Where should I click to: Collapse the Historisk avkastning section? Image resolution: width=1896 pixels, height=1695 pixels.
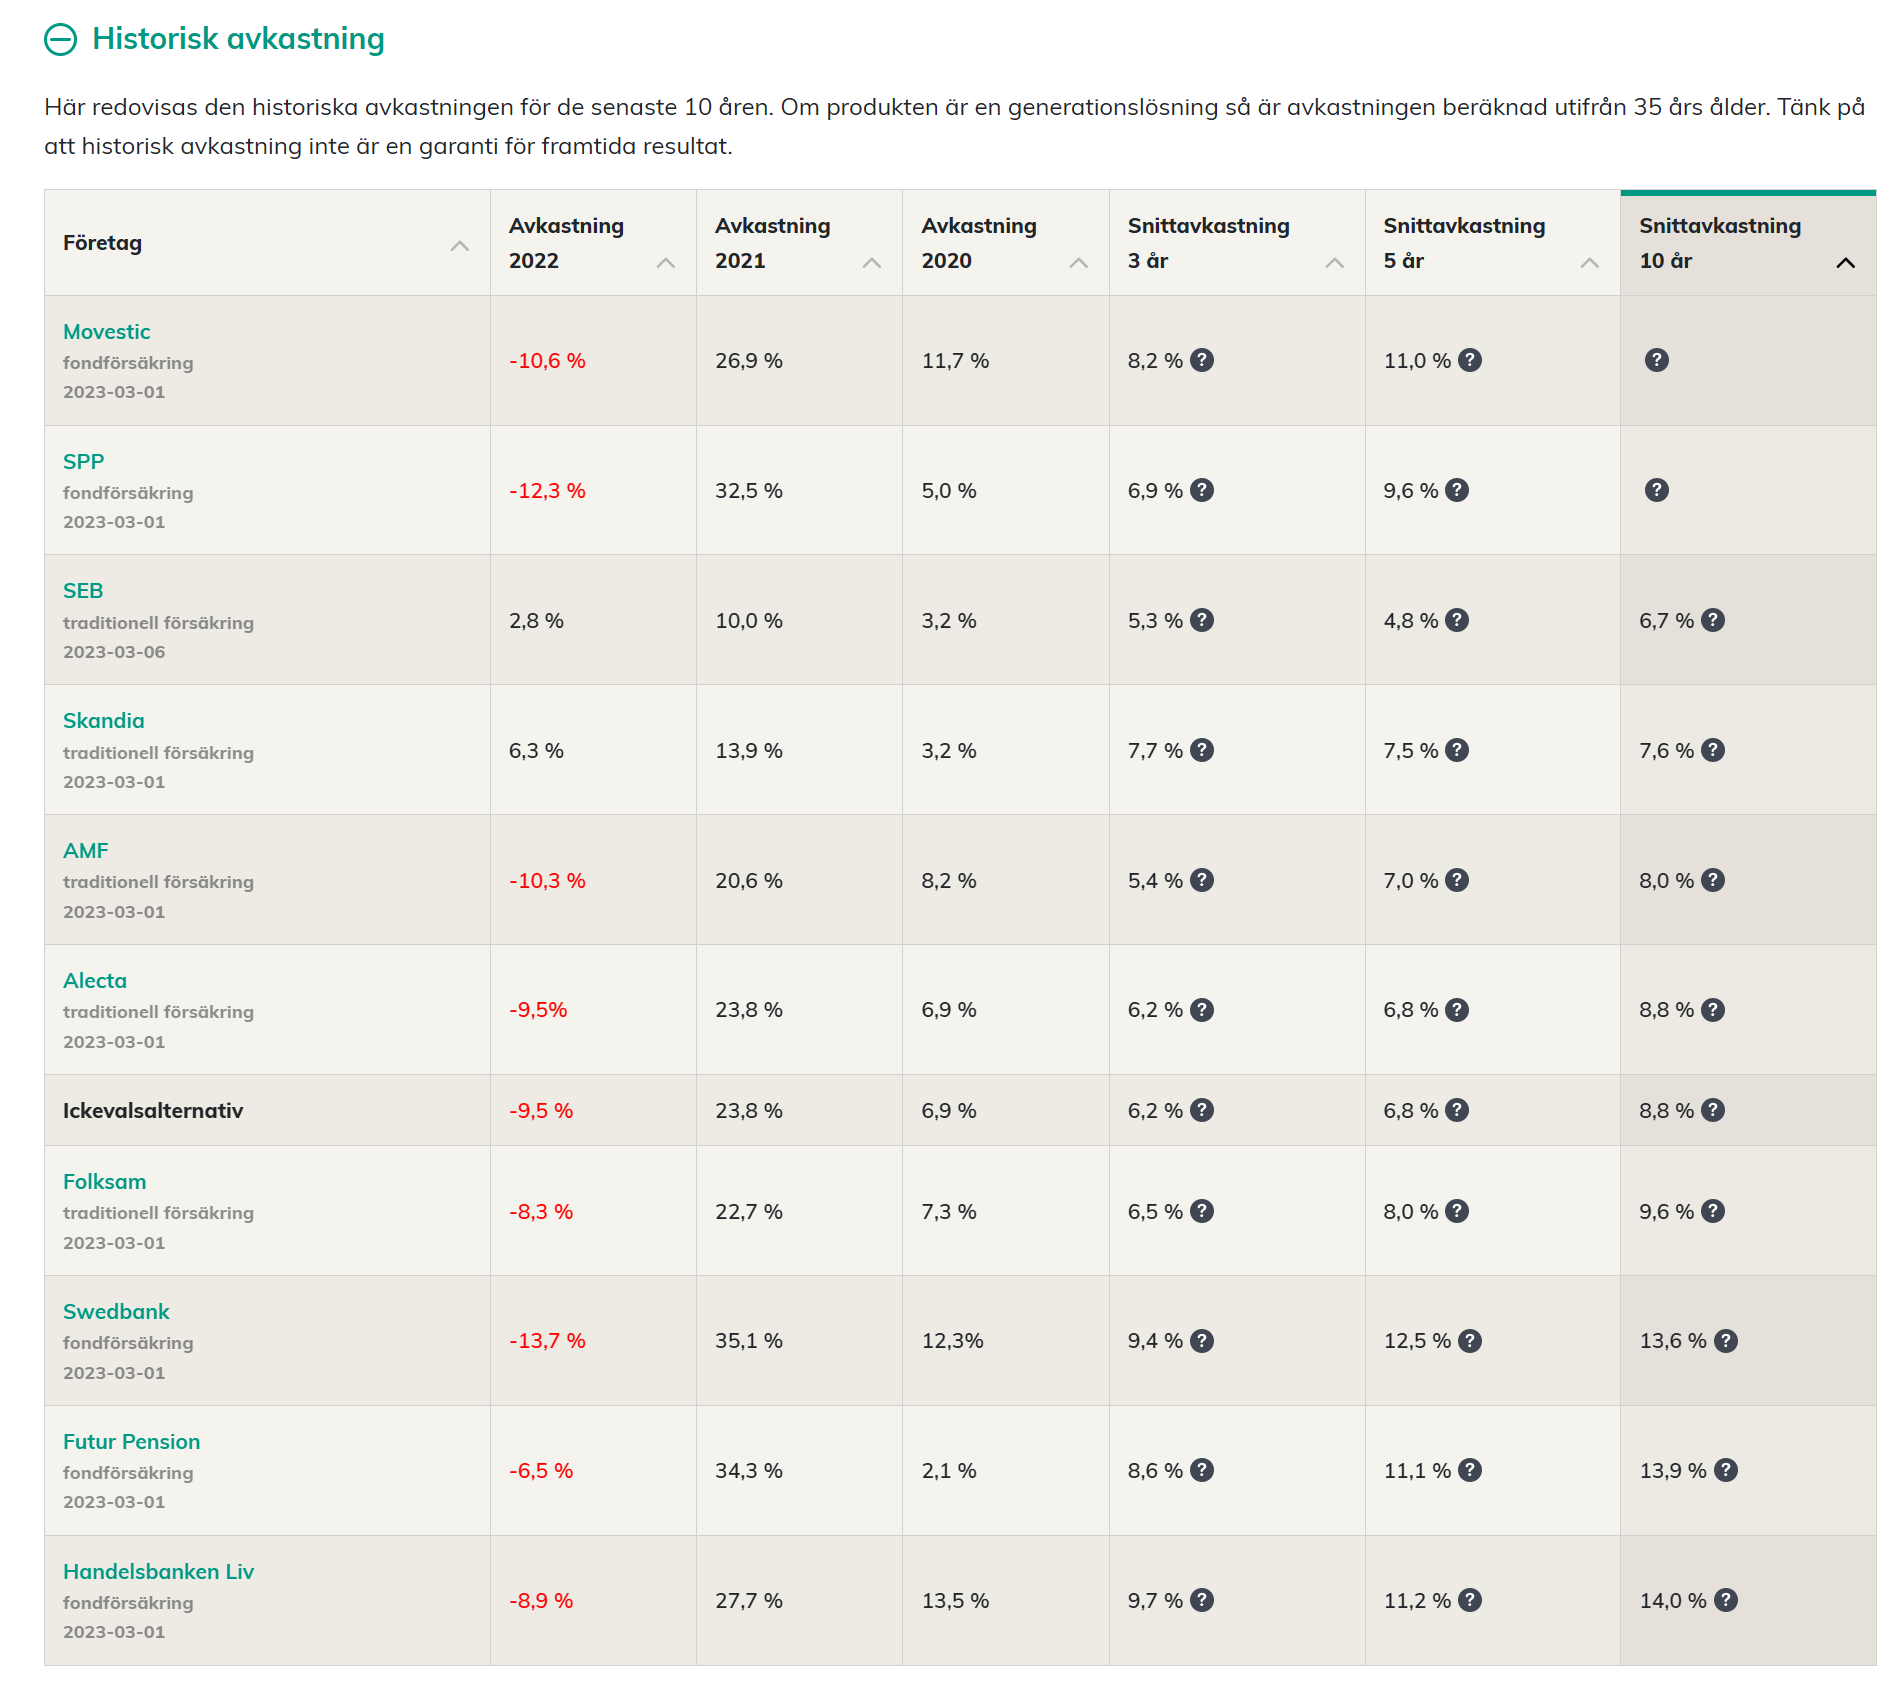pyautogui.click(x=61, y=39)
